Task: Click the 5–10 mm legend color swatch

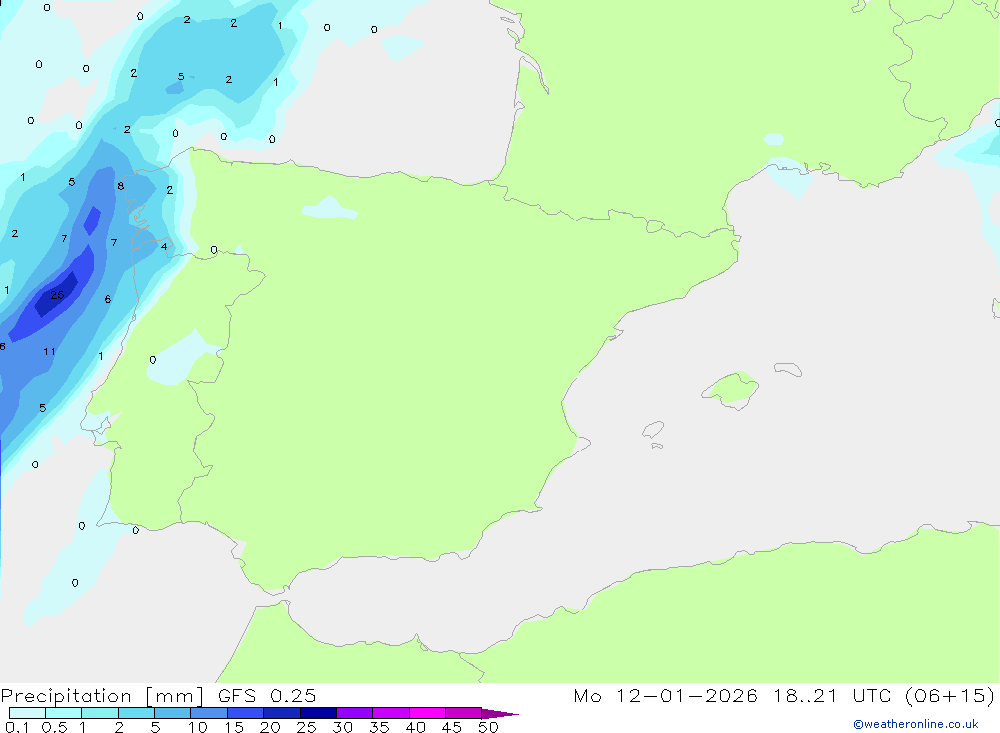Action: pos(173,713)
